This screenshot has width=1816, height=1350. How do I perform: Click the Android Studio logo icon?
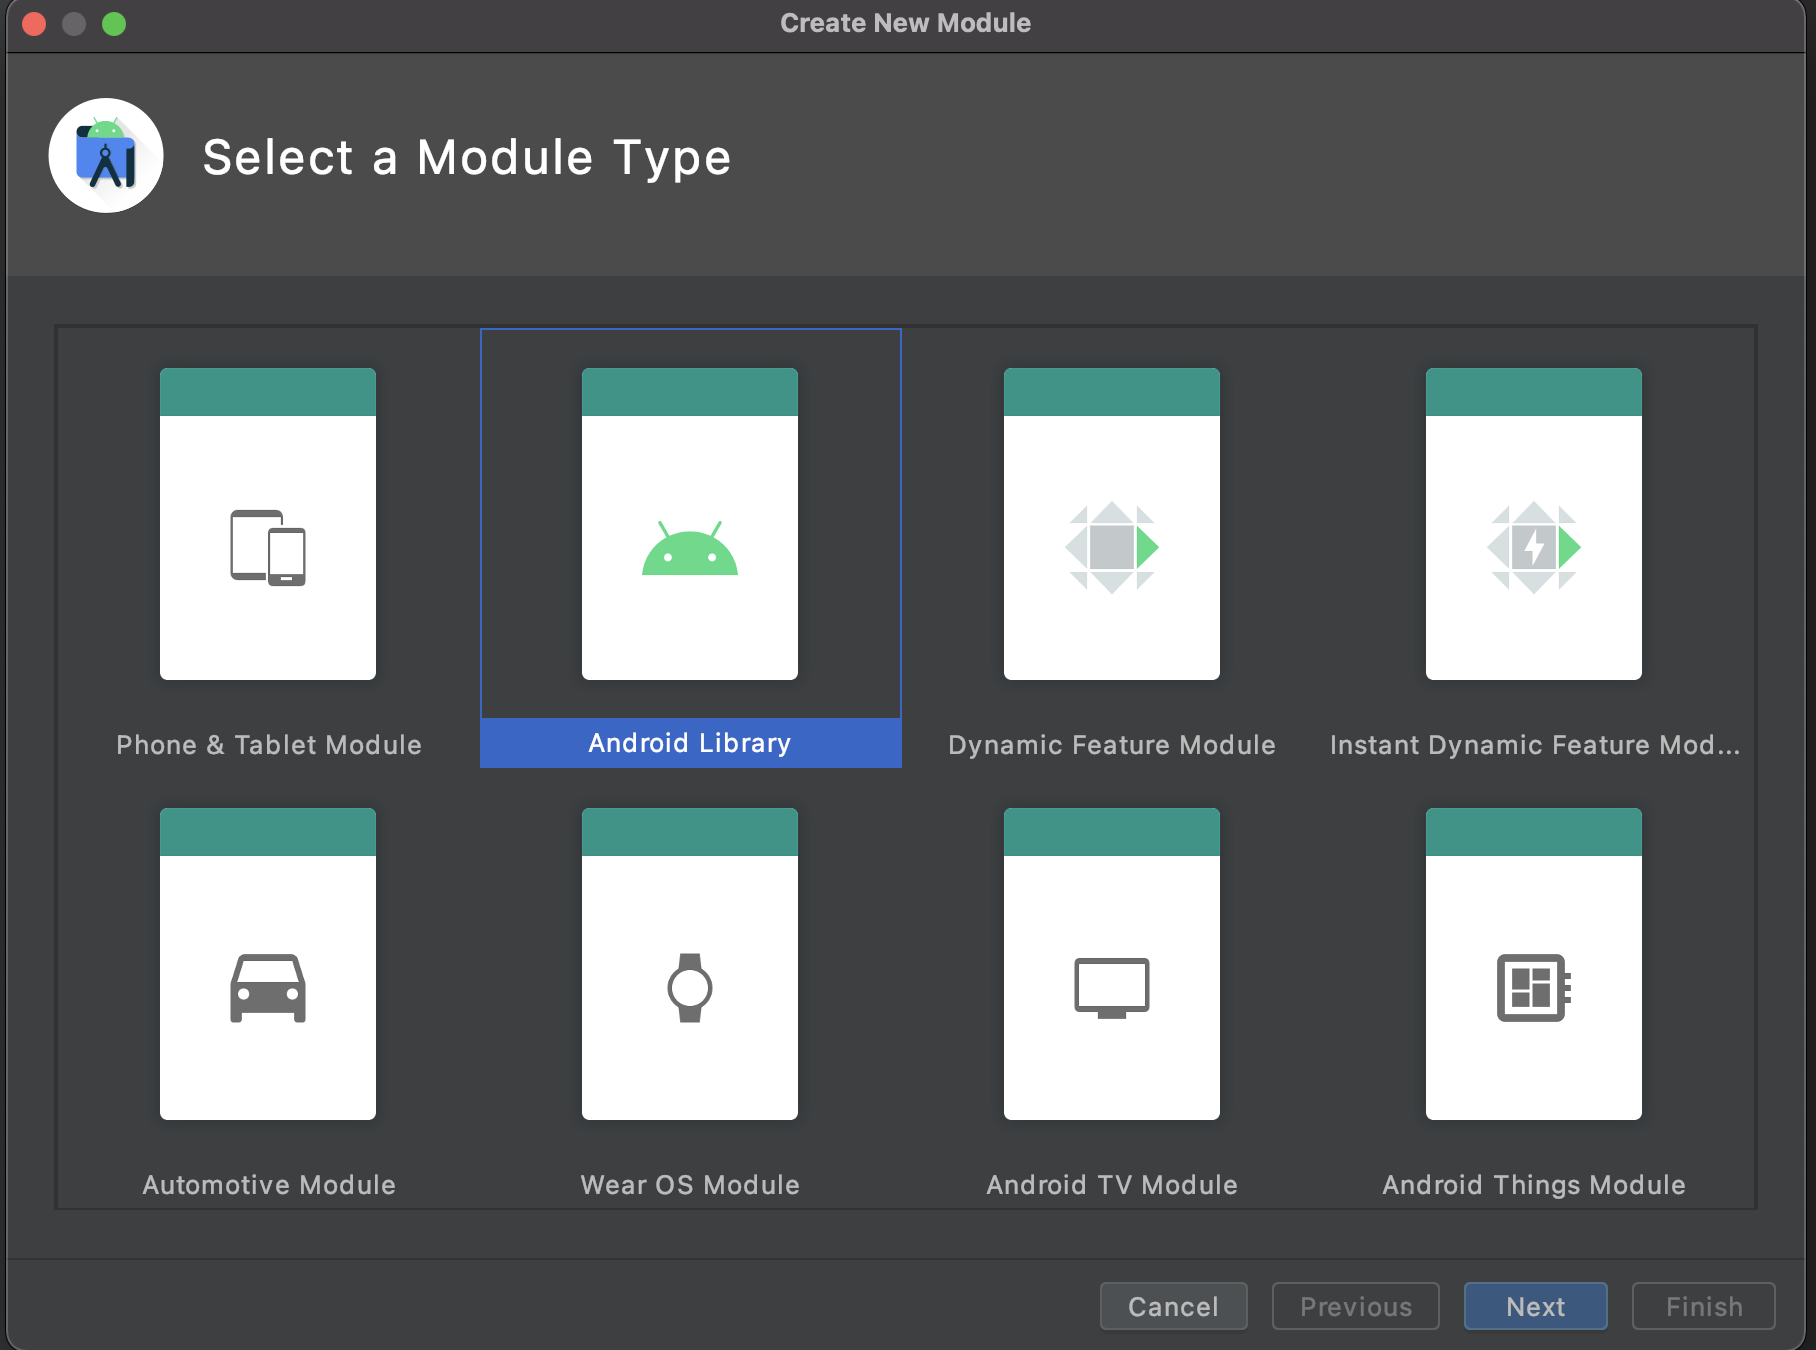point(106,155)
